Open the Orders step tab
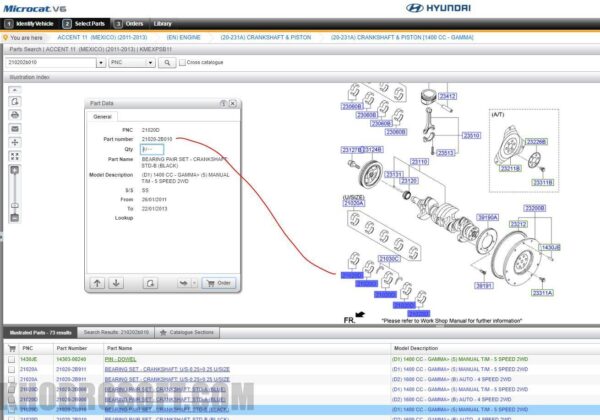Image resolution: width=600 pixels, height=420 pixels. click(129, 24)
